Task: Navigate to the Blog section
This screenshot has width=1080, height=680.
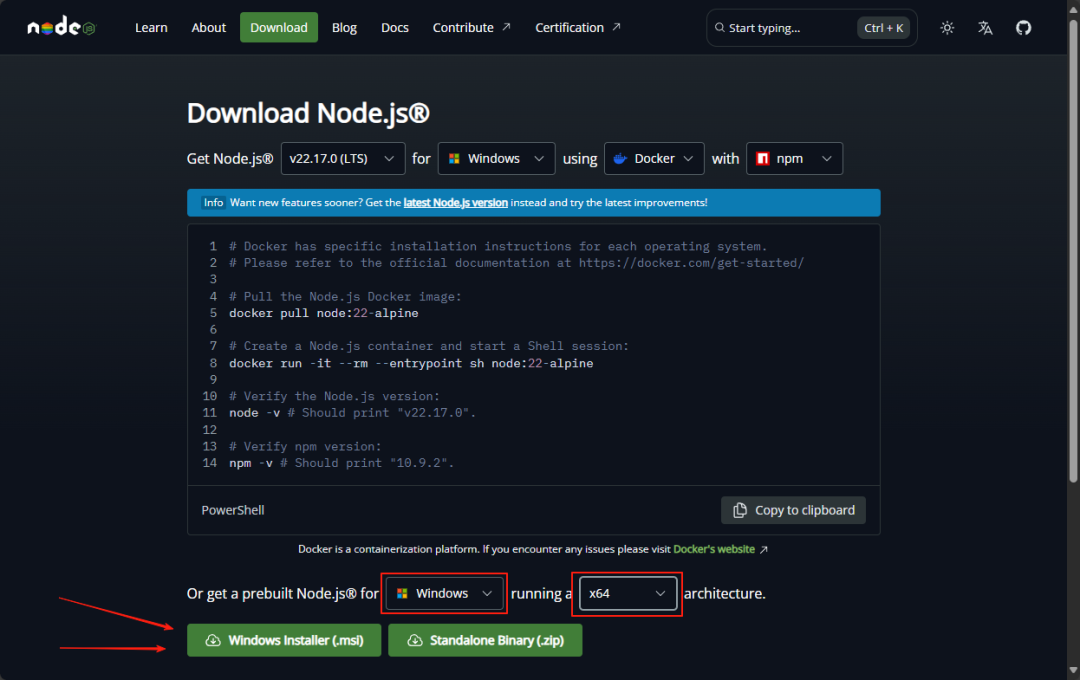Action: pyautogui.click(x=344, y=27)
